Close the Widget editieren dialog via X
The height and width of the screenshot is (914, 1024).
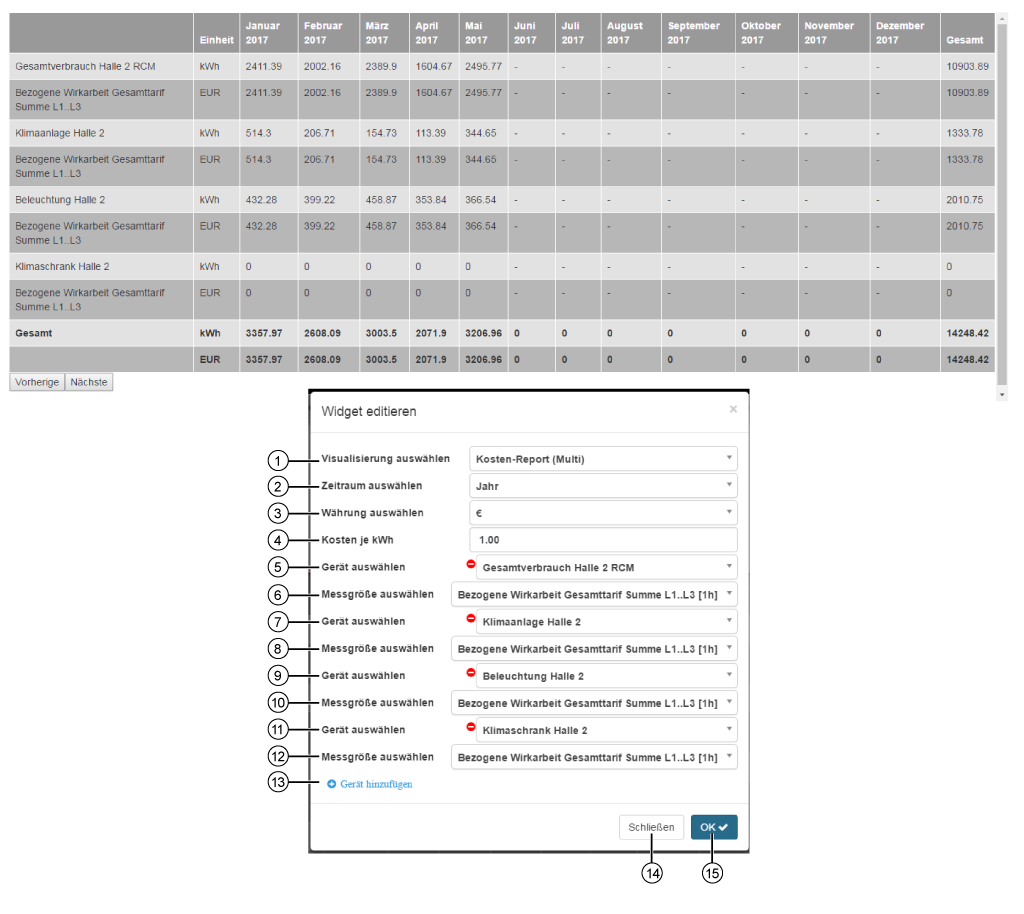(x=733, y=408)
